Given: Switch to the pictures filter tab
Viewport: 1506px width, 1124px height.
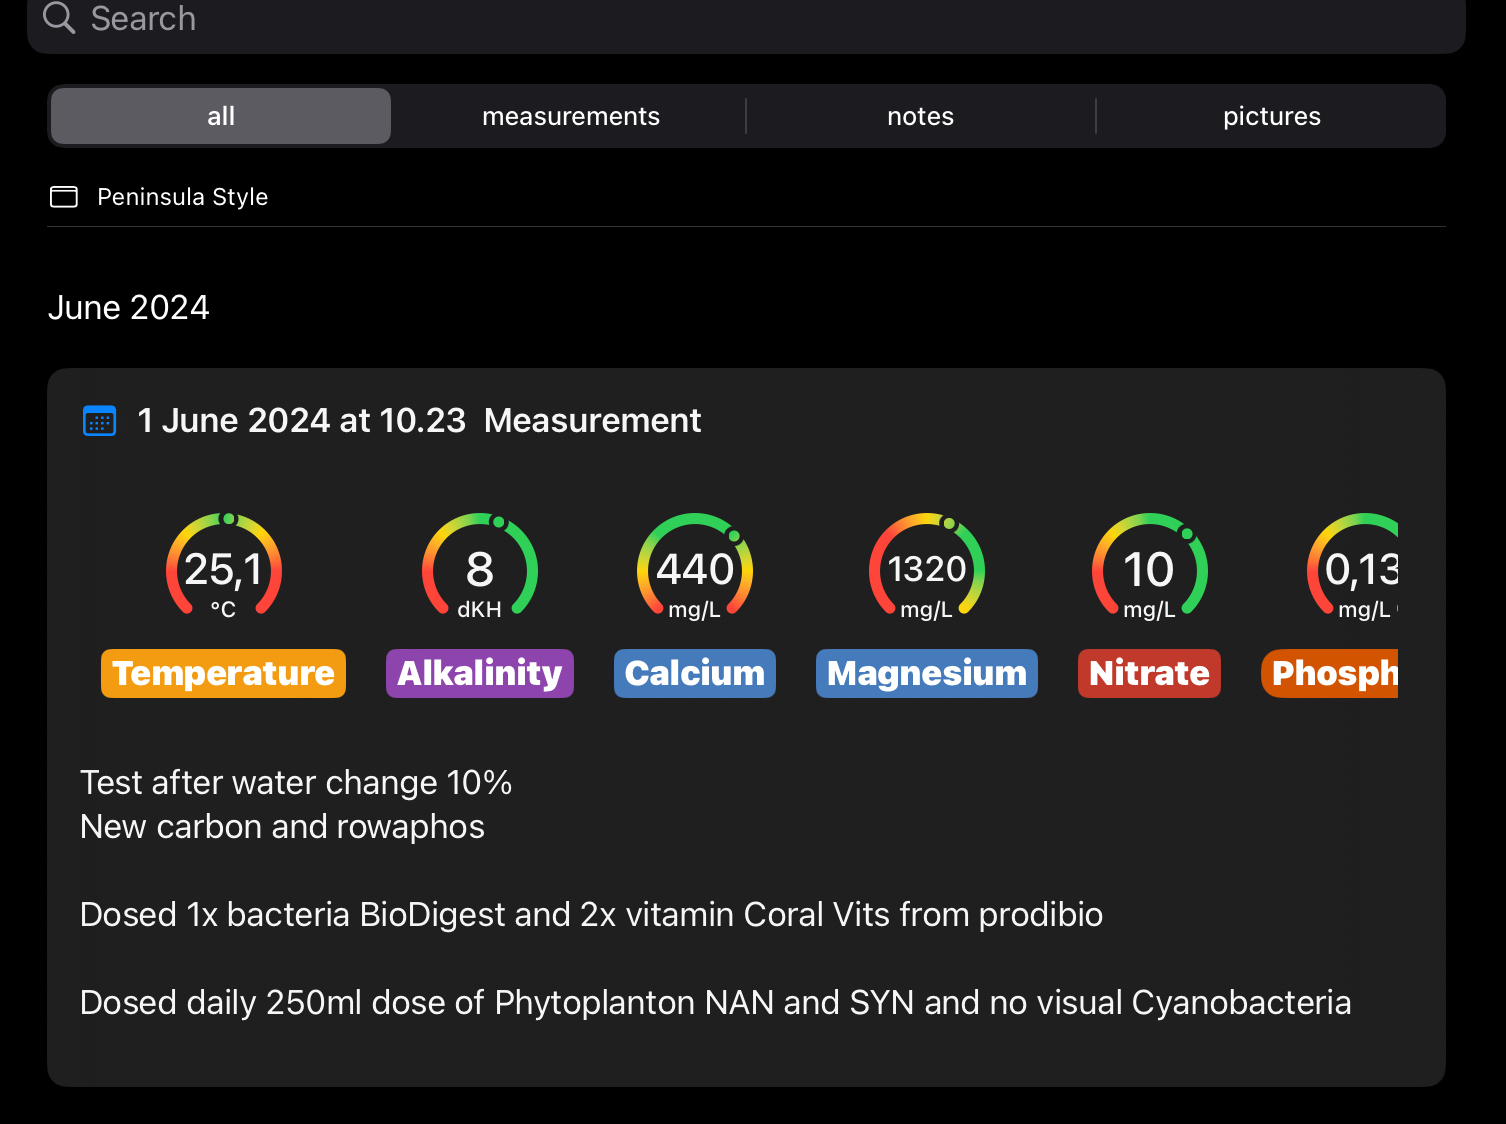Looking at the screenshot, I should (x=1271, y=116).
